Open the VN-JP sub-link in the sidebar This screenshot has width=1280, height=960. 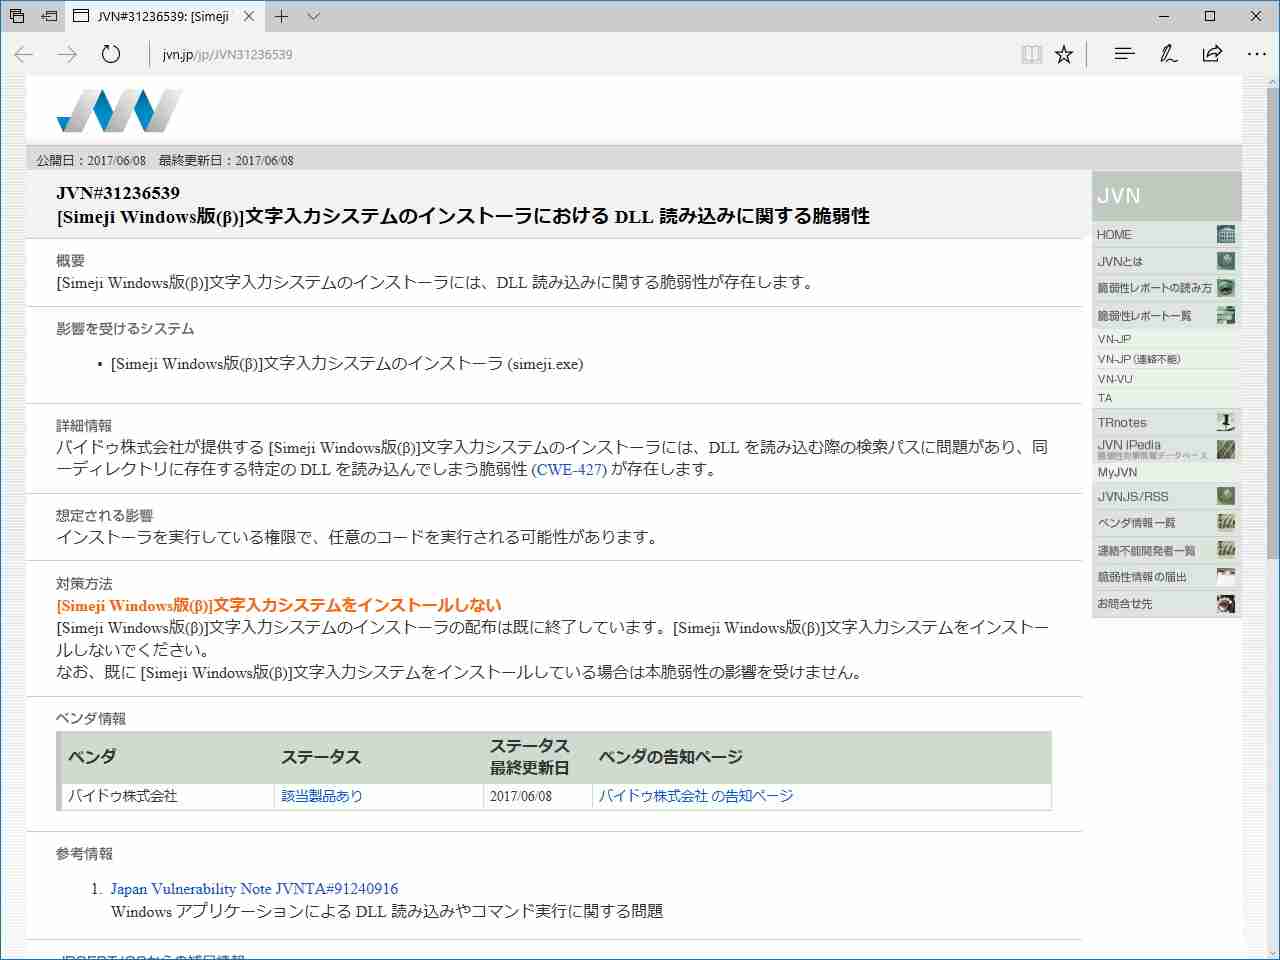[1114, 339]
